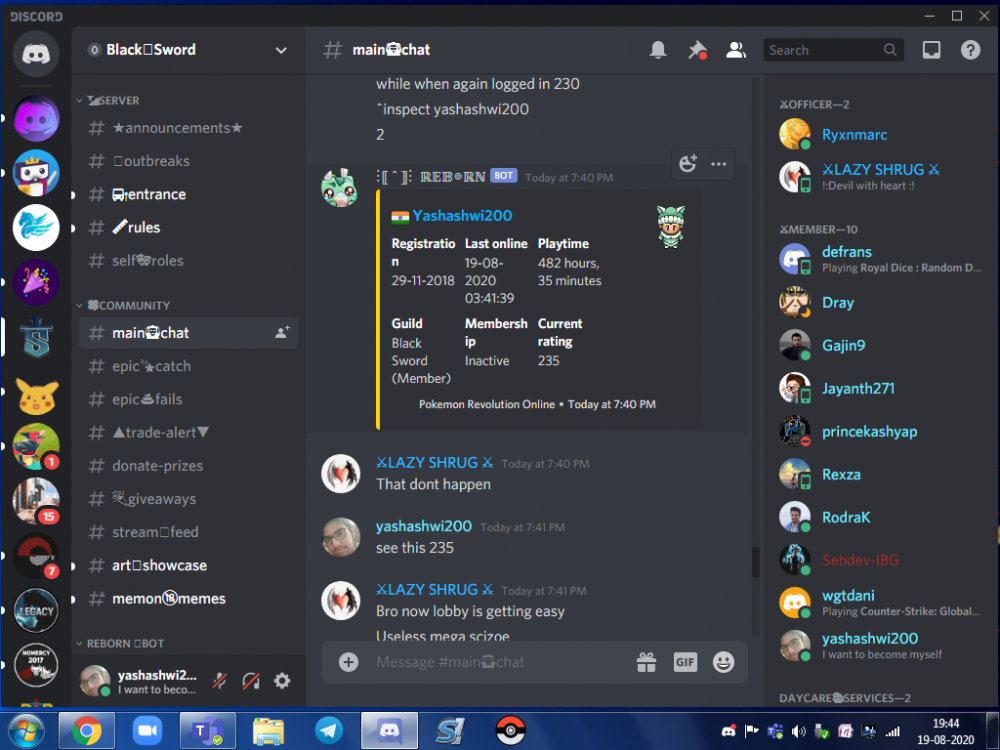Open Yashashwi200 profile link in embed
1000x750 pixels.
[x=462, y=216]
